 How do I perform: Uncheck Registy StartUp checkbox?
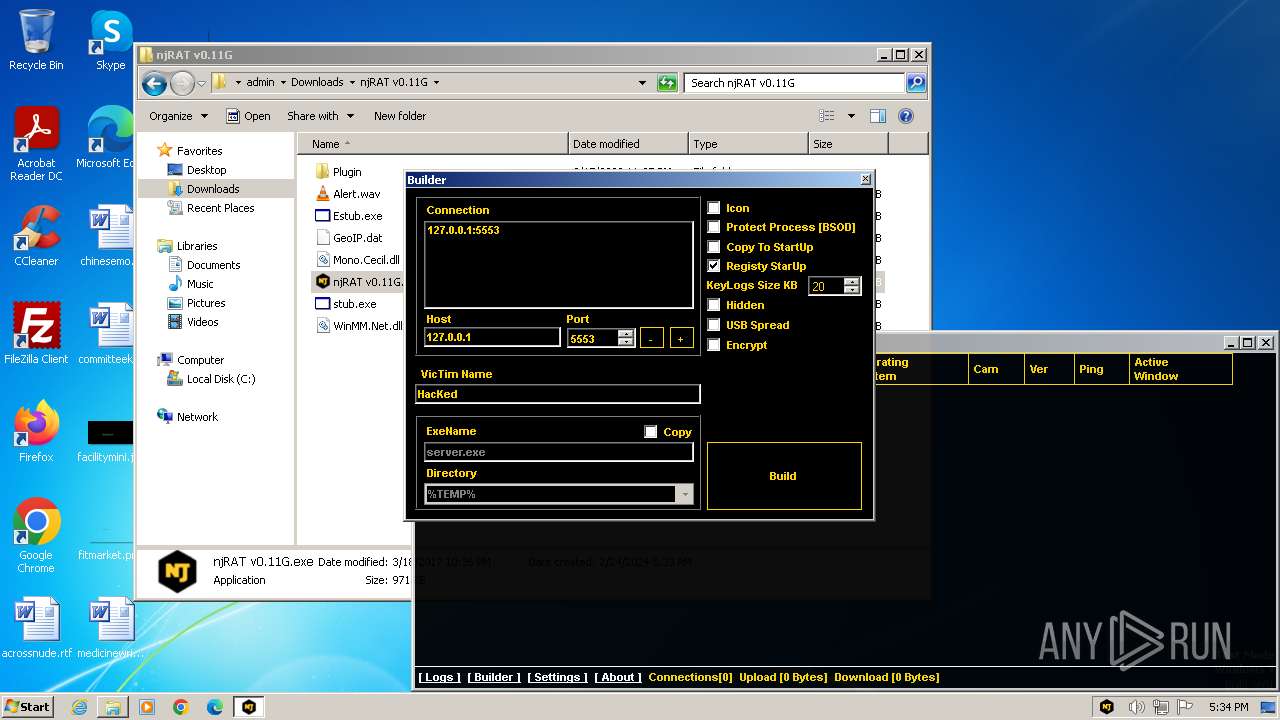(714, 266)
